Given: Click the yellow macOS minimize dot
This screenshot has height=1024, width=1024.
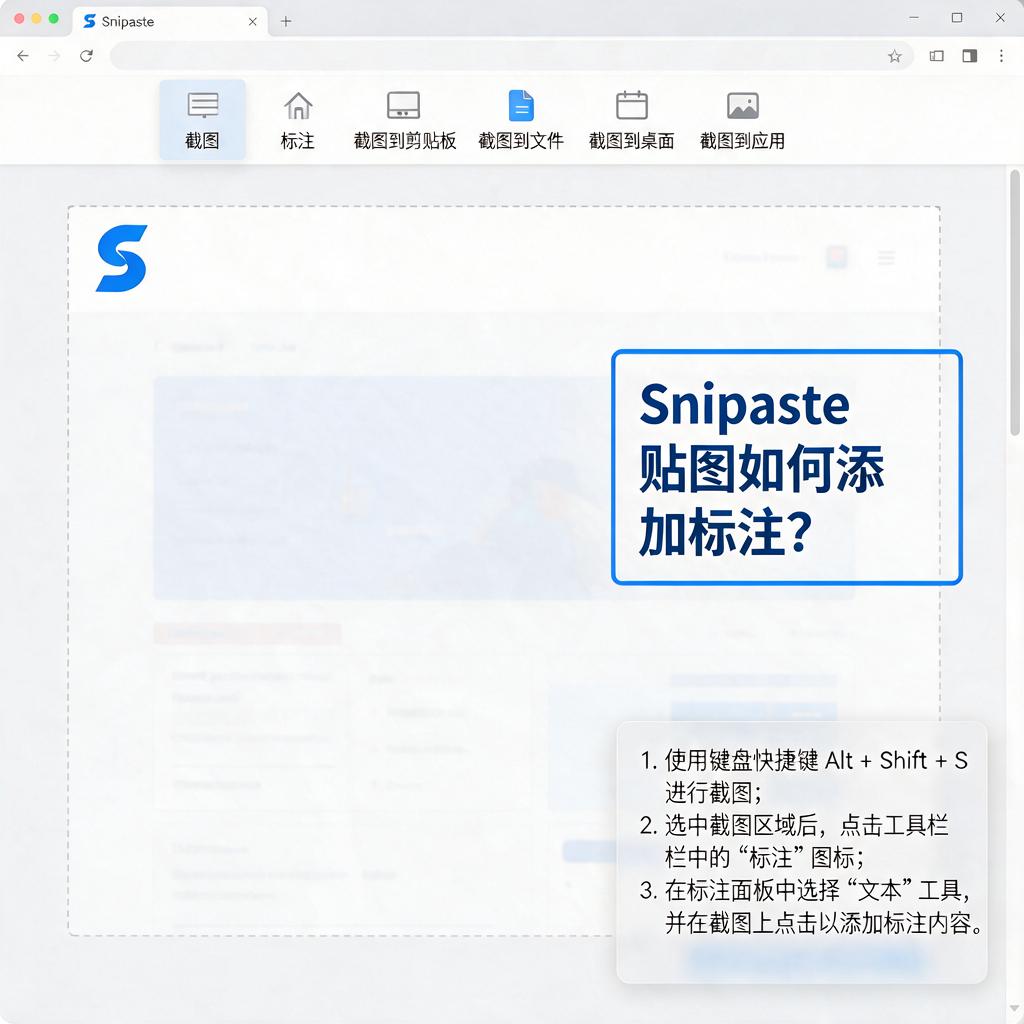Looking at the screenshot, I should pos(37,18).
